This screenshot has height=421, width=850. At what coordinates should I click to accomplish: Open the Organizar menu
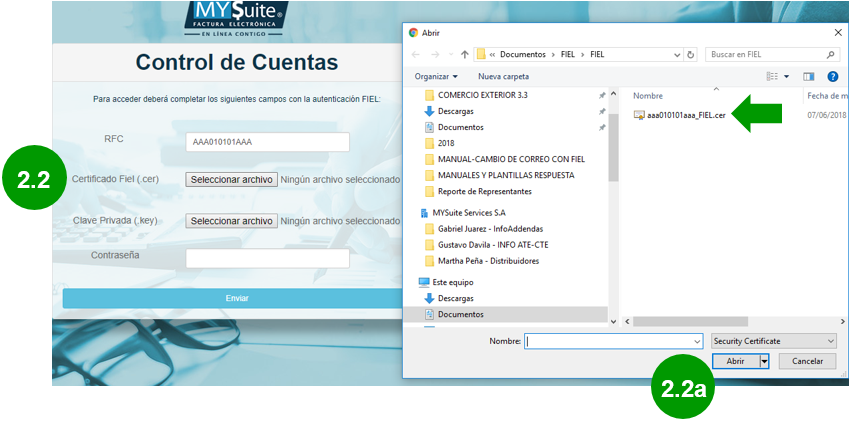click(x=436, y=76)
